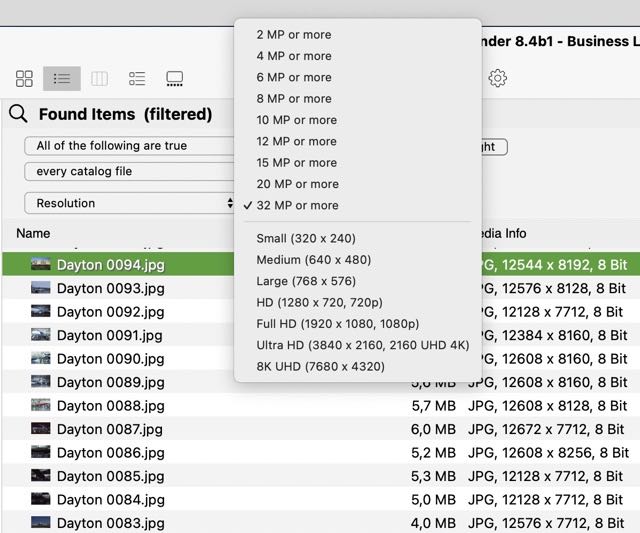Choose '8K UHD (7680 x 4320)' resolution

point(320,367)
